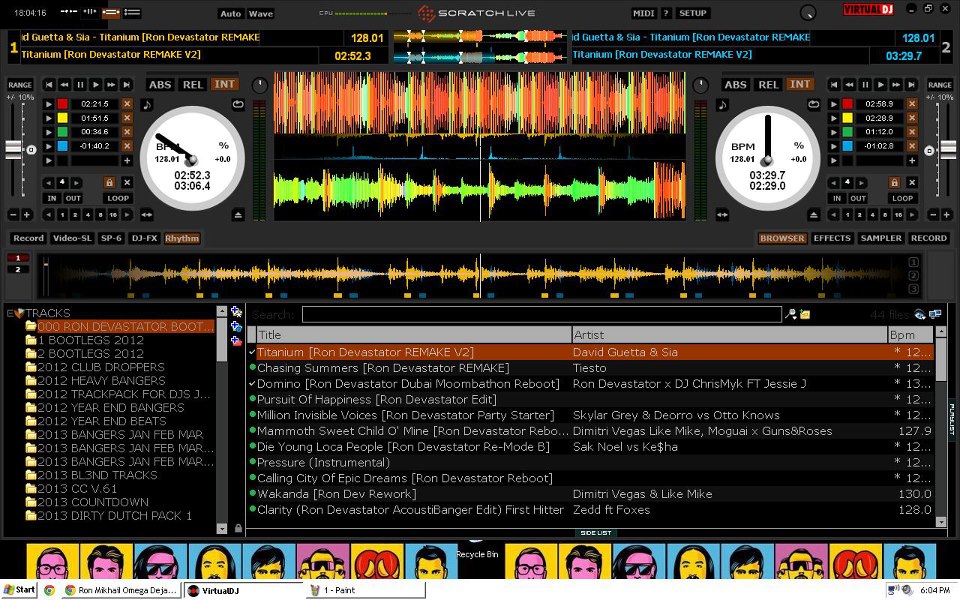960x600 pixels.
Task: Select ABS mode on the left deck
Action: tap(160, 84)
